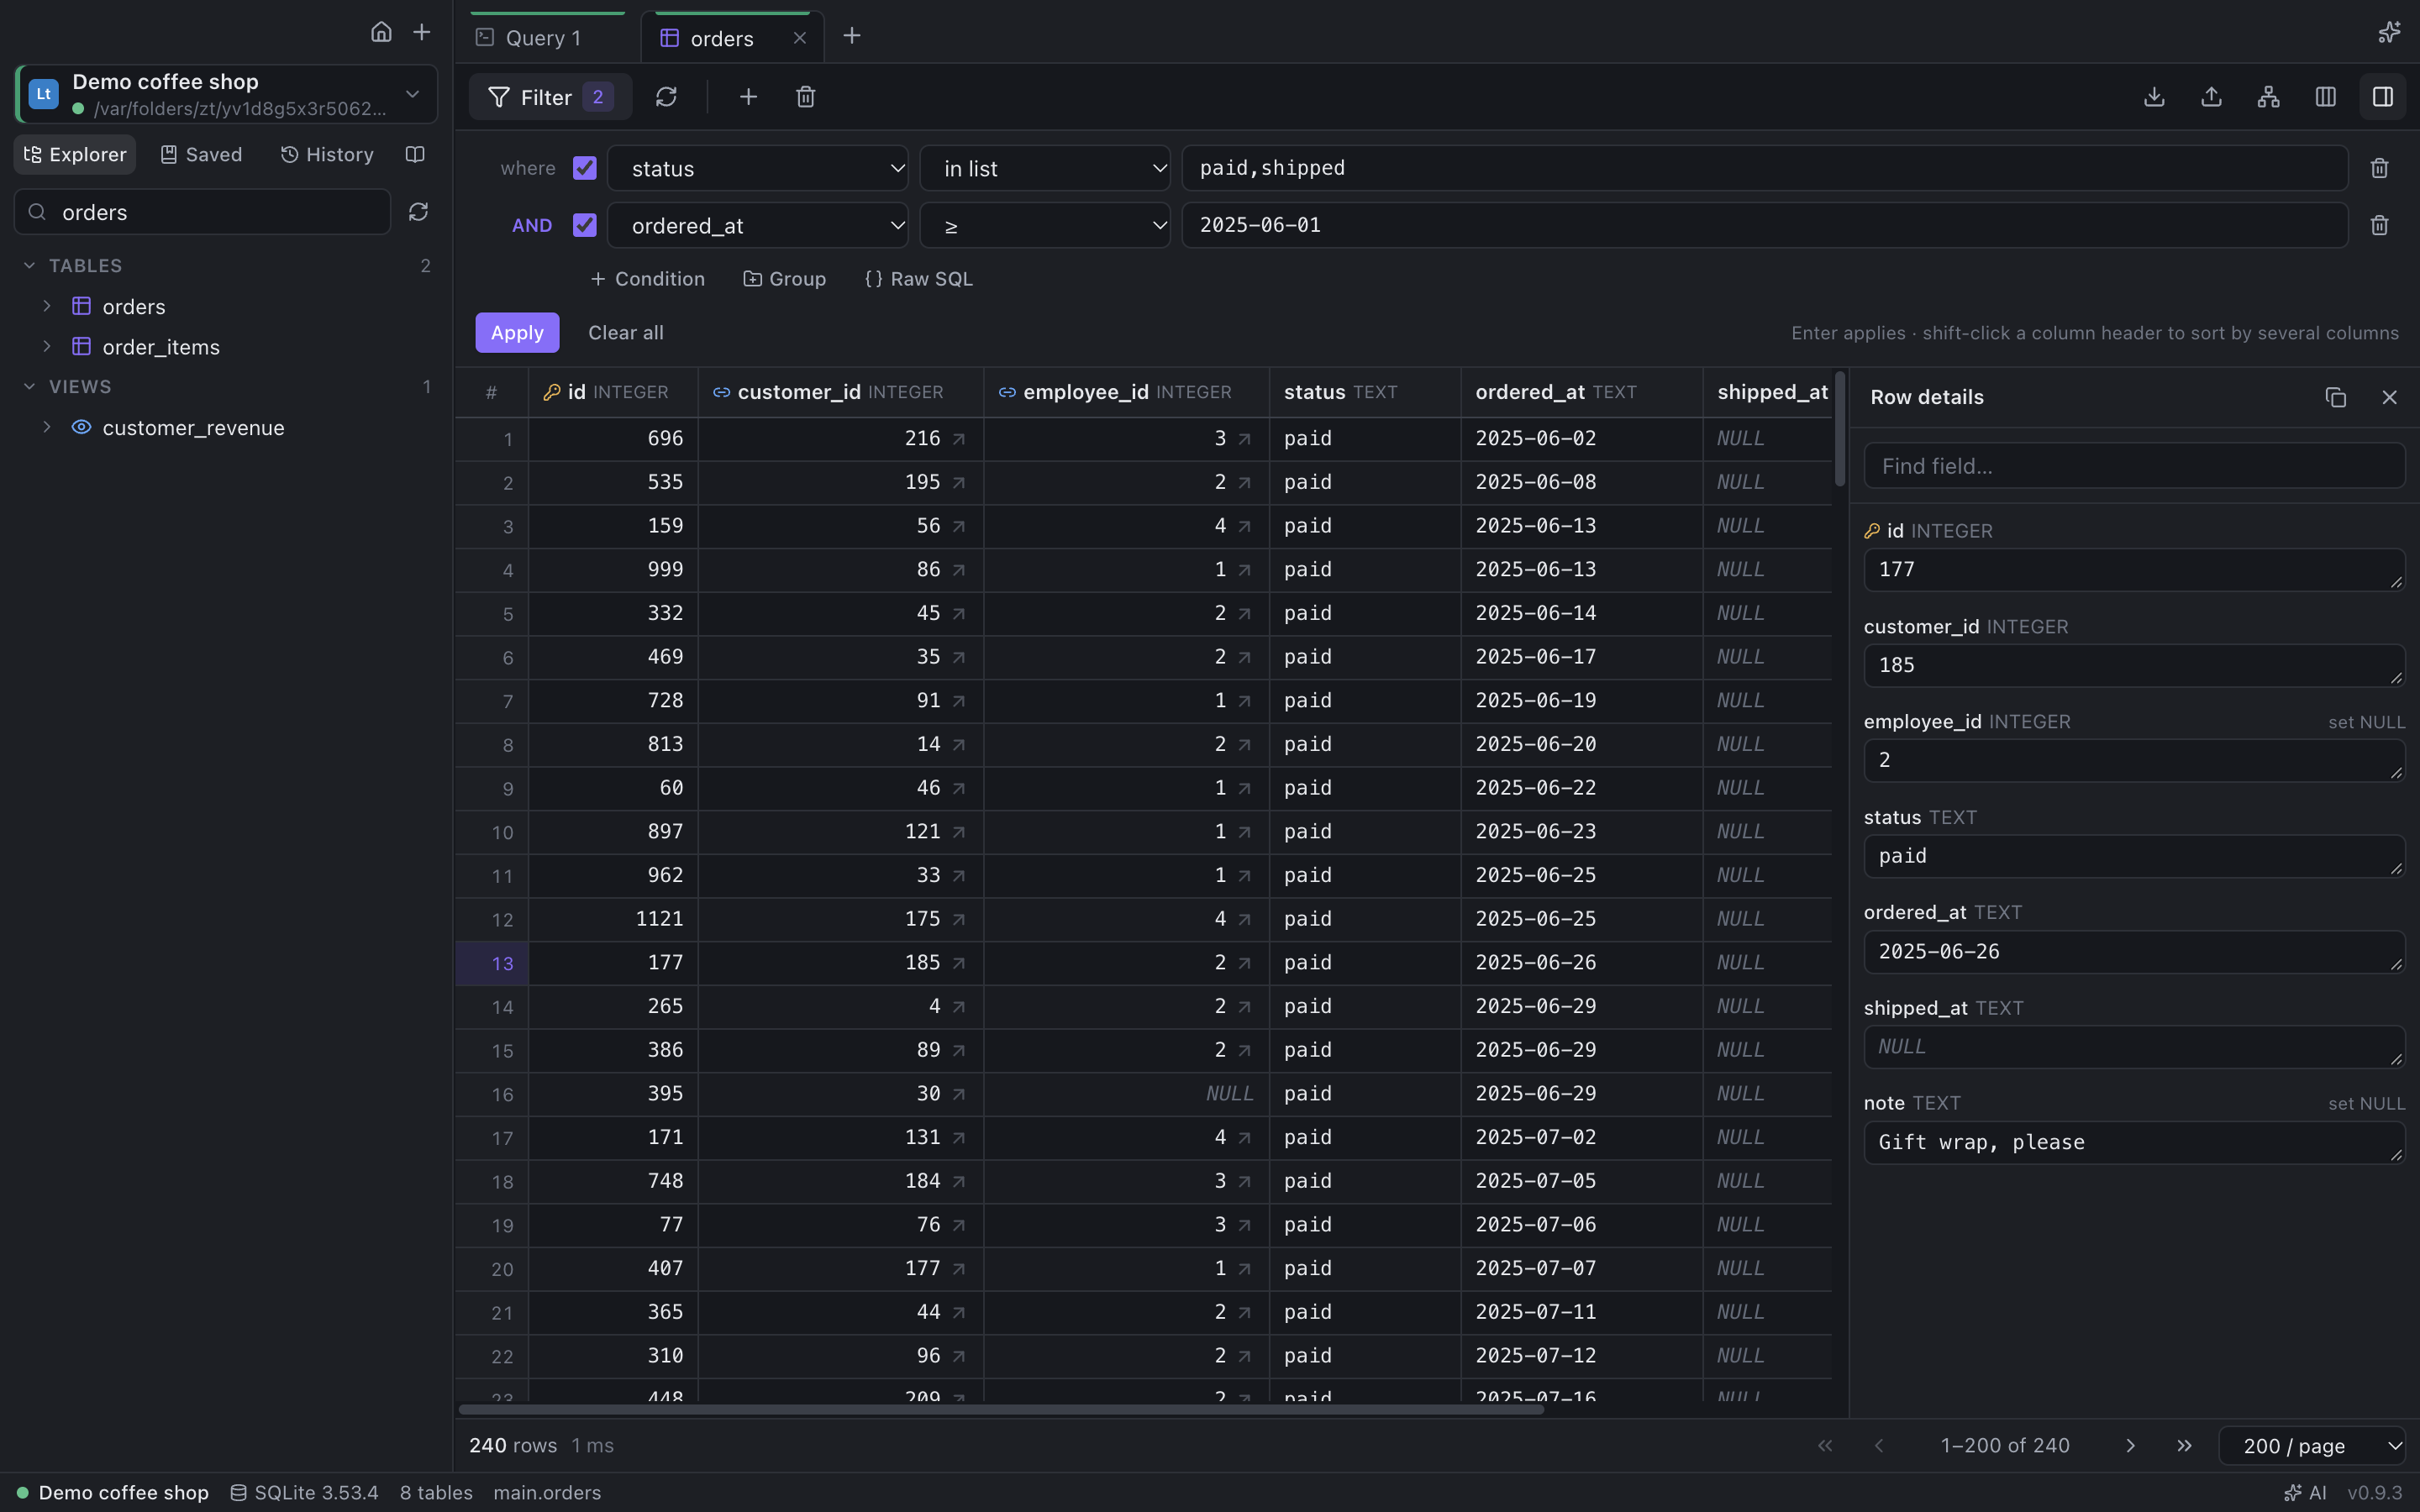
Task: Open the 'in list' operator dropdown
Action: [x=1044, y=168]
